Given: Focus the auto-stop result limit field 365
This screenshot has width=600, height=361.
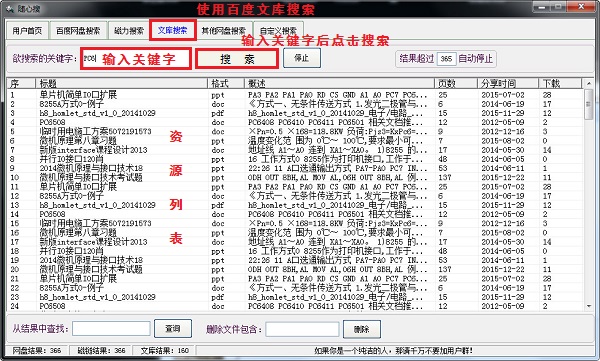Looking at the screenshot, I should click(446, 59).
